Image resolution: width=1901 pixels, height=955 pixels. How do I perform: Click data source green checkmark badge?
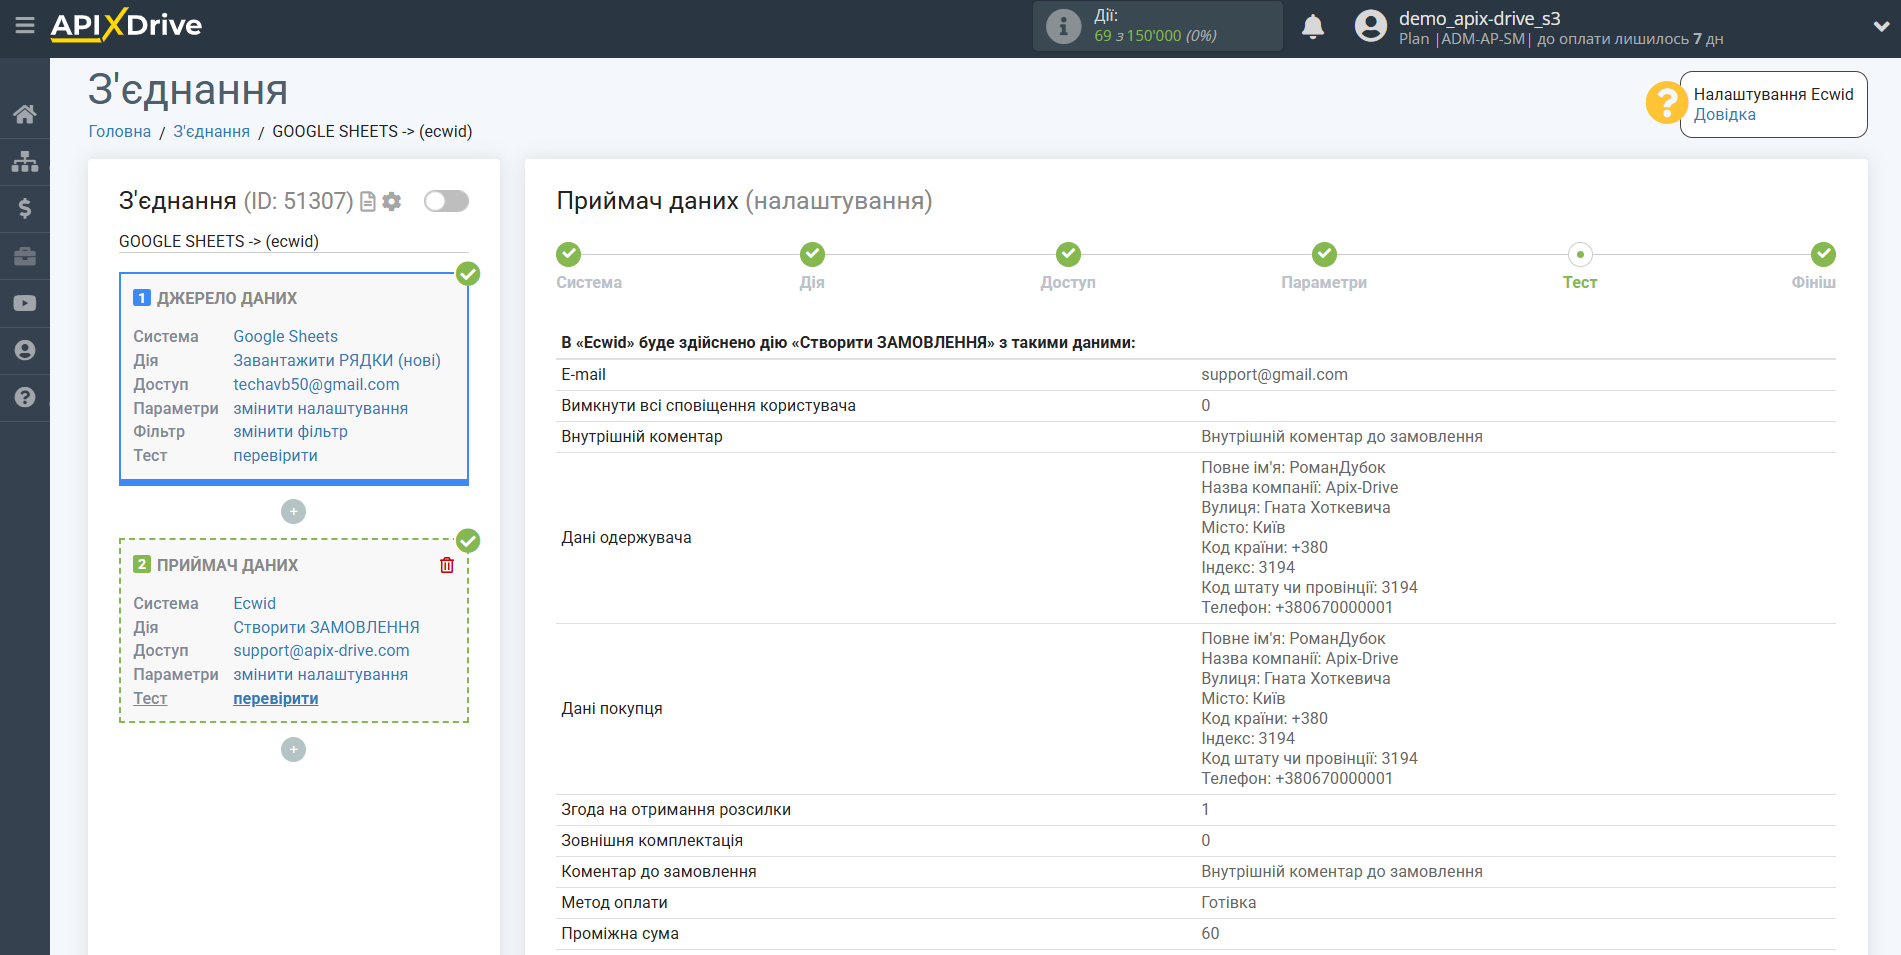click(468, 274)
